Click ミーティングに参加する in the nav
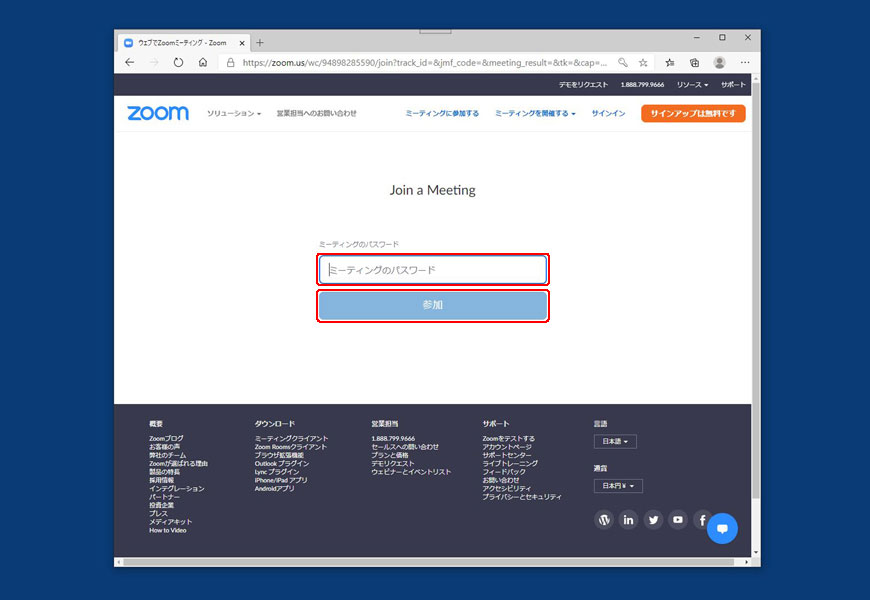This screenshot has height=600, width=870. tap(442, 113)
